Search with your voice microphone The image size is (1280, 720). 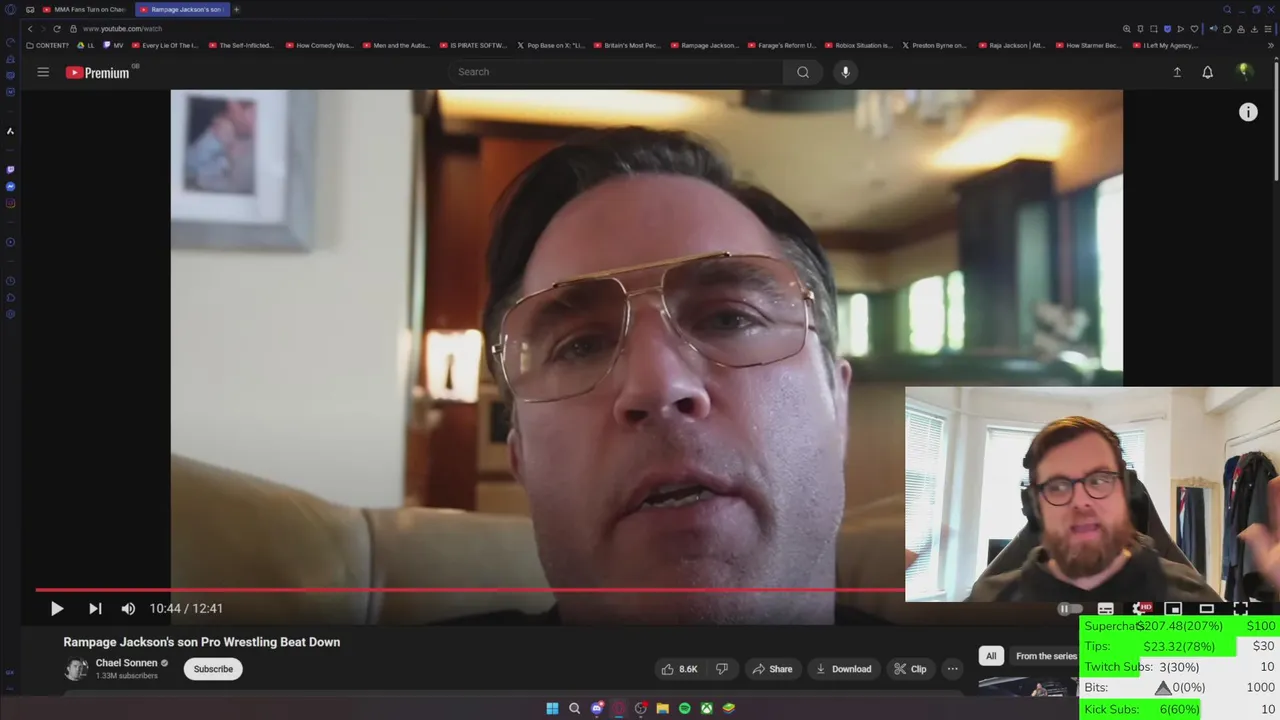click(x=845, y=72)
